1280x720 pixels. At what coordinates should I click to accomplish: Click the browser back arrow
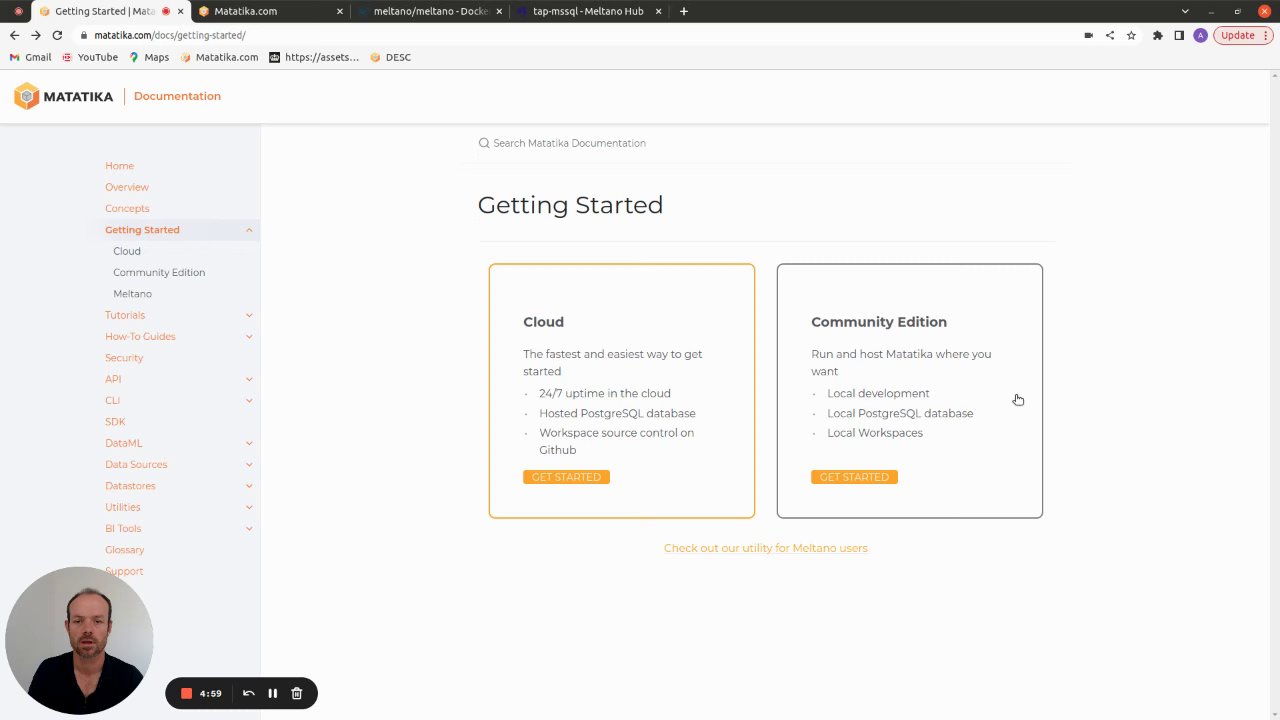click(x=14, y=35)
